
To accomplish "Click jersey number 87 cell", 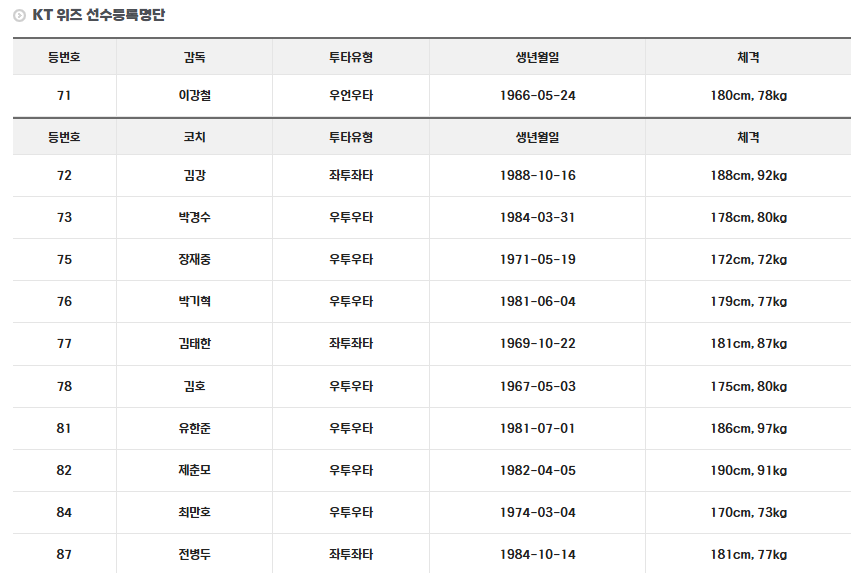I will coord(65,555).
